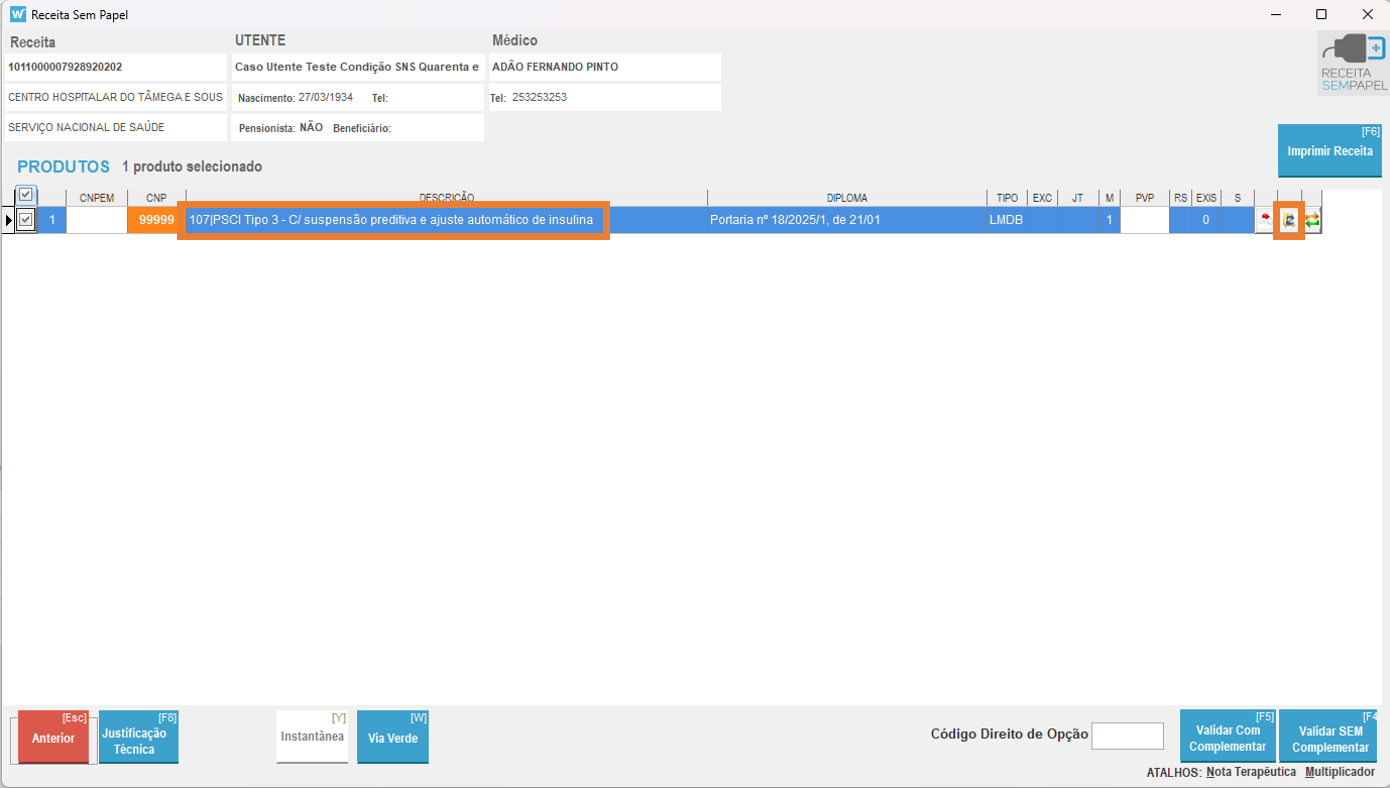Click the red pill icon in product row
The height and width of the screenshot is (788, 1390).
1266,220
